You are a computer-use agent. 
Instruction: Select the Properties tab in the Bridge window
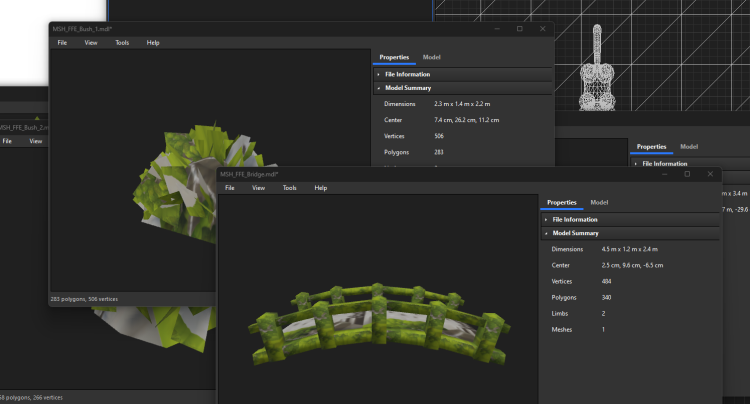(561, 203)
